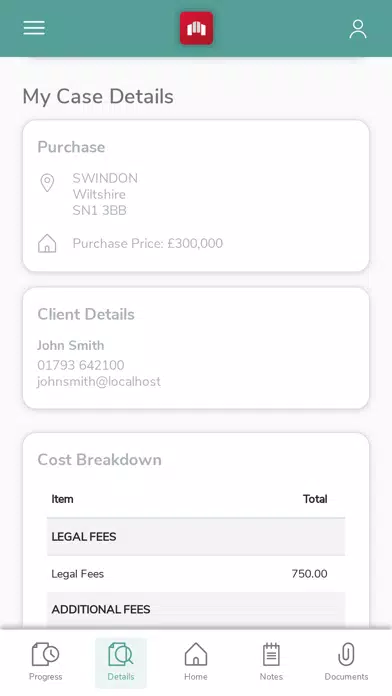Tap the phone number 01793 642100

tap(81, 365)
